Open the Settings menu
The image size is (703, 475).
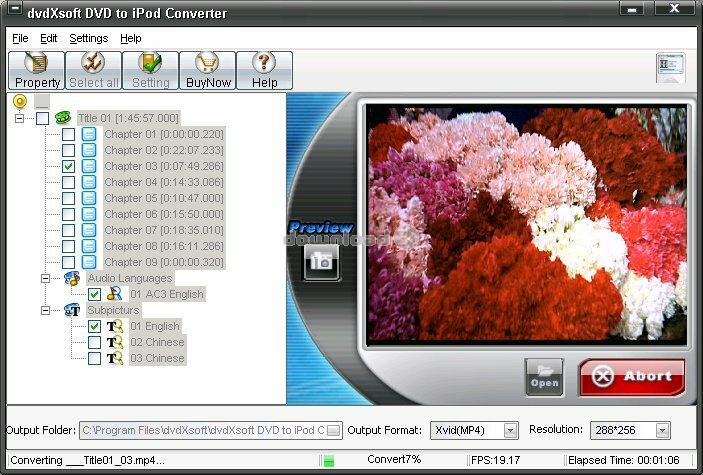tap(89, 39)
